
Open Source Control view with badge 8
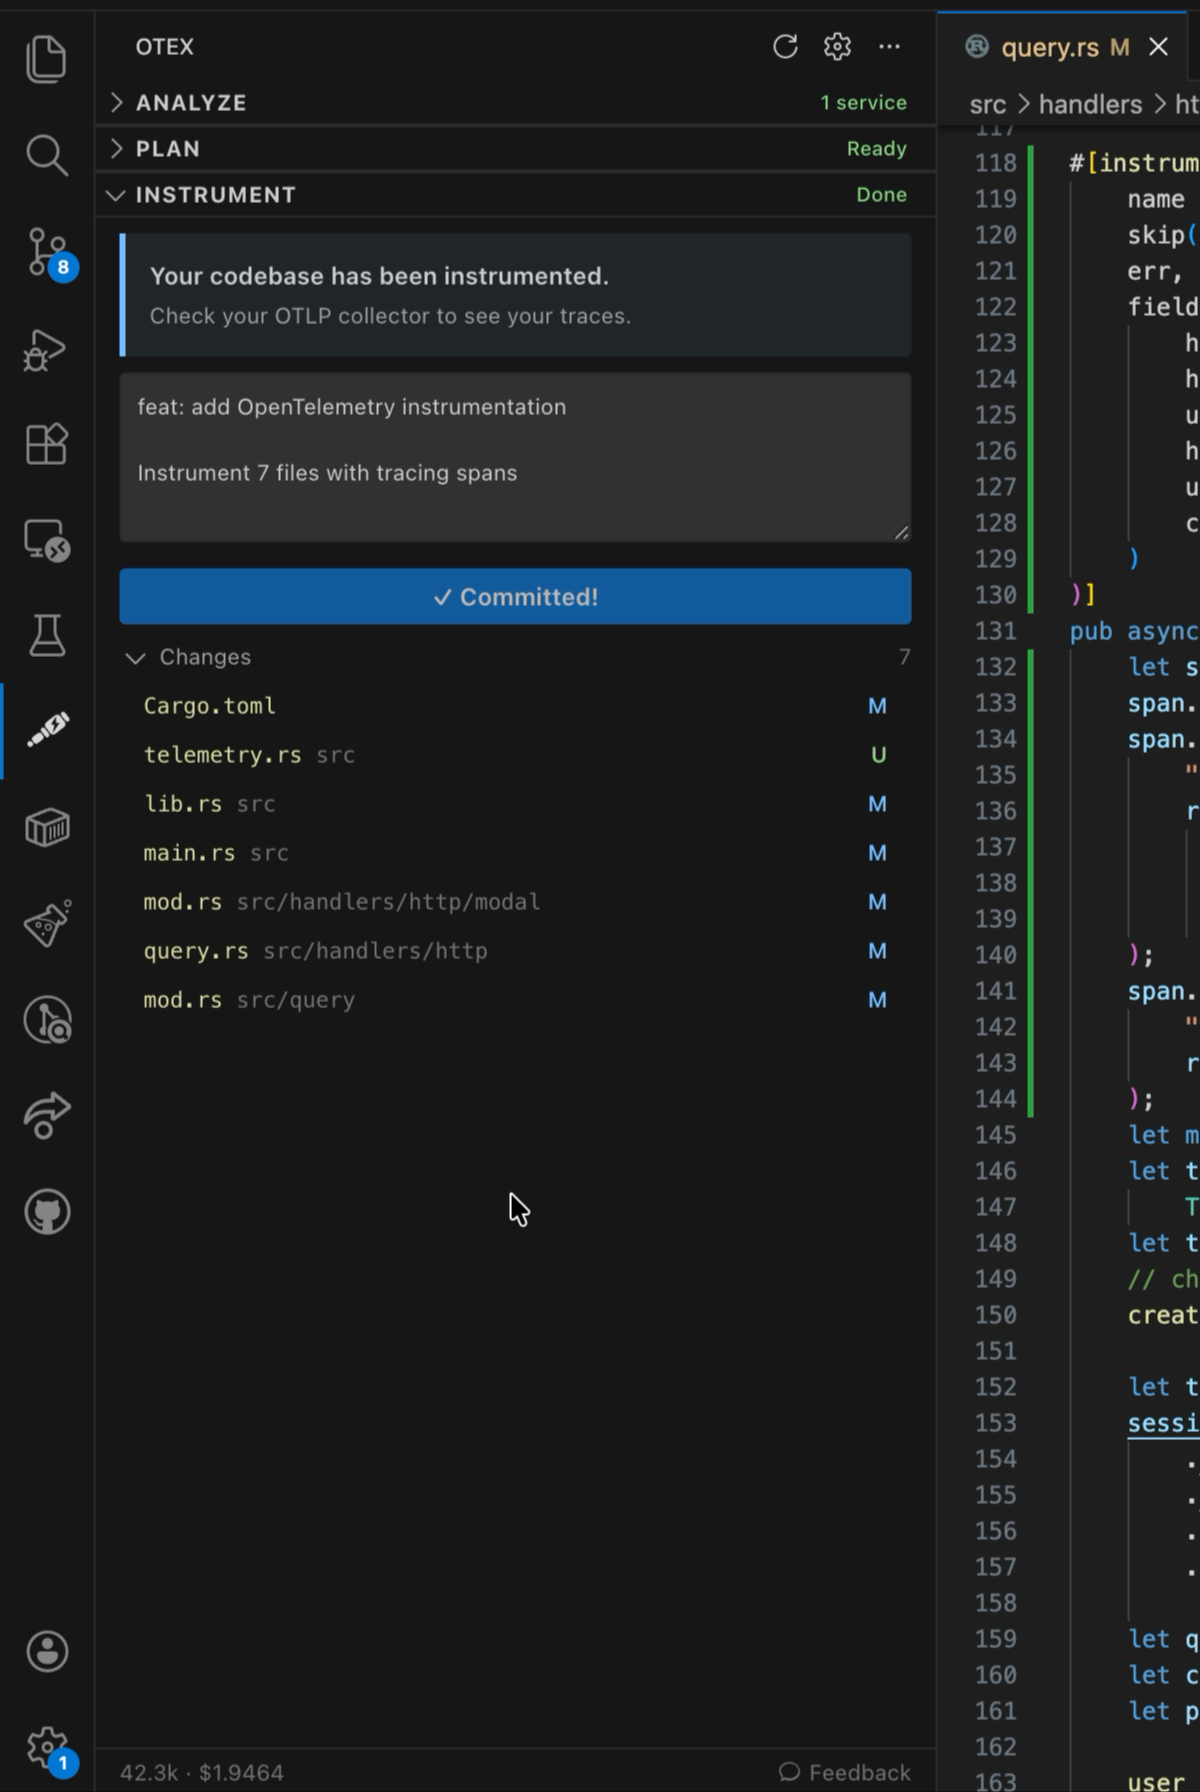pos(46,252)
